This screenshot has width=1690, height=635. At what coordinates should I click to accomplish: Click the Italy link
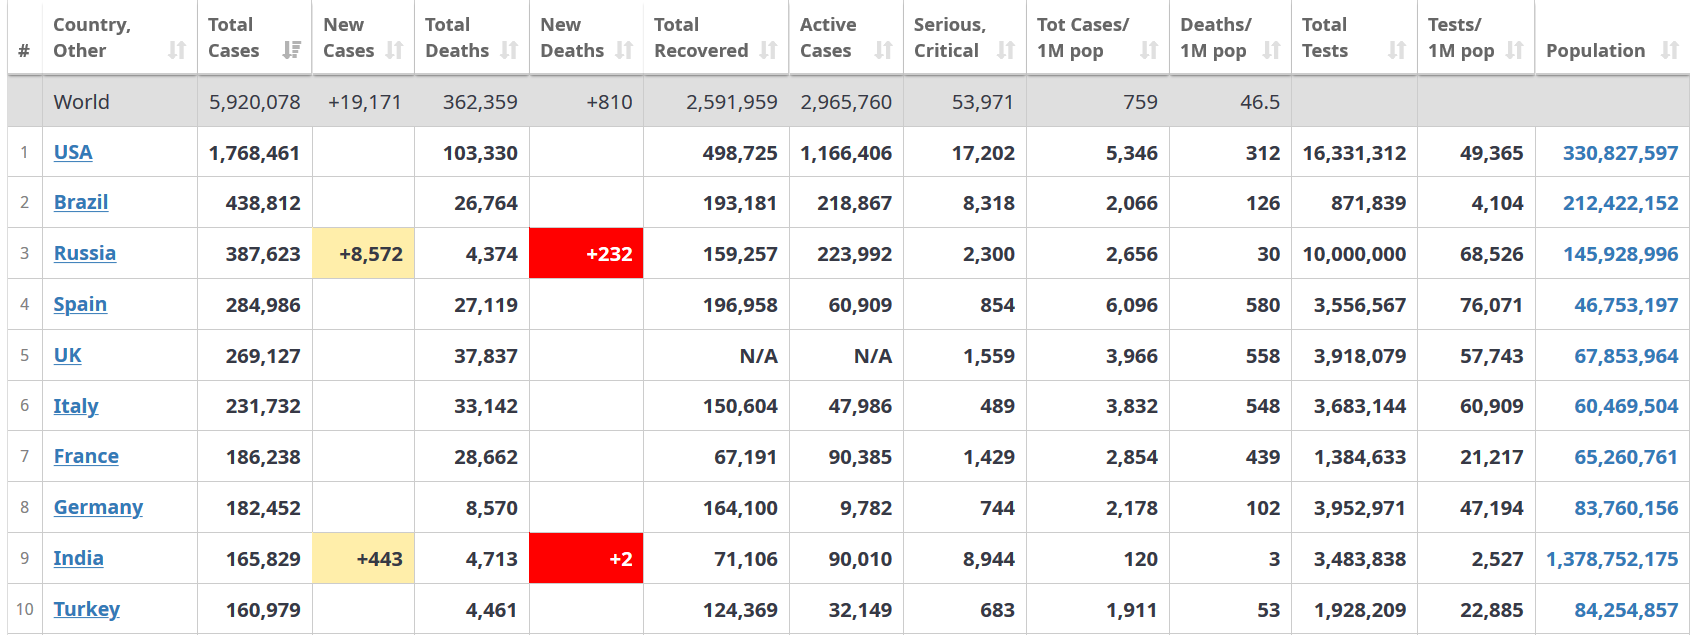(76, 406)
